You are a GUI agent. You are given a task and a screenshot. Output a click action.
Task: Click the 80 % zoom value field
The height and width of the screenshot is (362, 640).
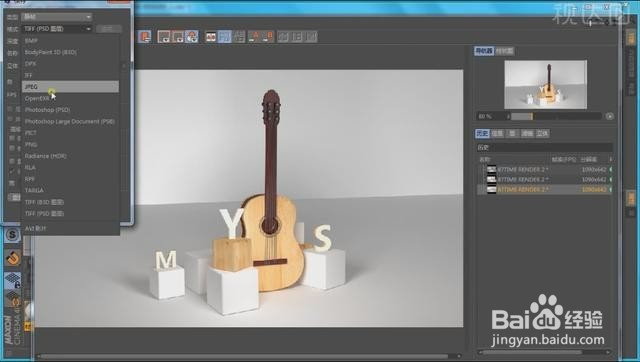pyautogui.click(x=491, y=116)
